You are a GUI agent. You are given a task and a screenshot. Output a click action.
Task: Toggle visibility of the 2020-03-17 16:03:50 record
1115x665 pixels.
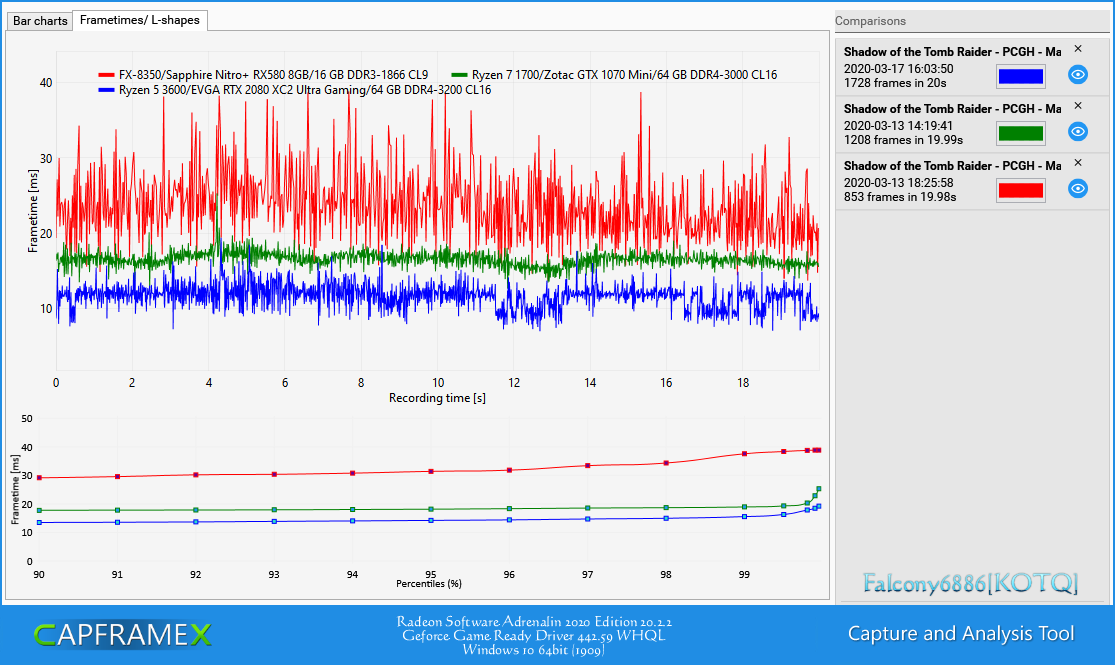point(1078,75)
